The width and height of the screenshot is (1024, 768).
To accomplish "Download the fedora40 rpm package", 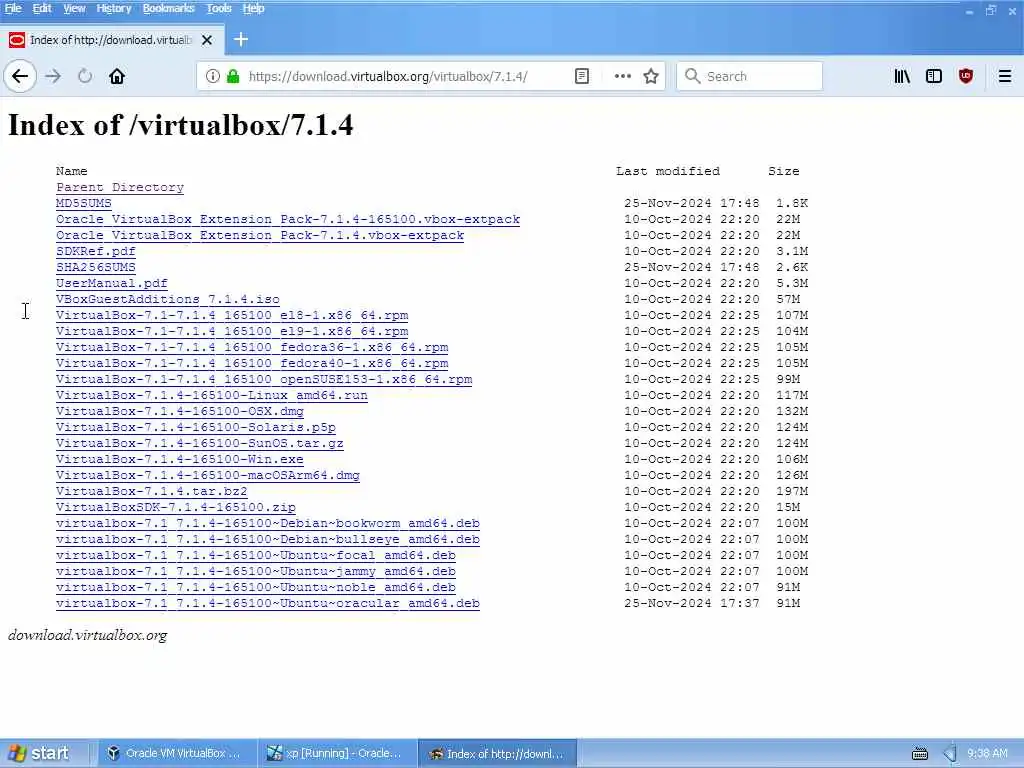I will (252, 363).
